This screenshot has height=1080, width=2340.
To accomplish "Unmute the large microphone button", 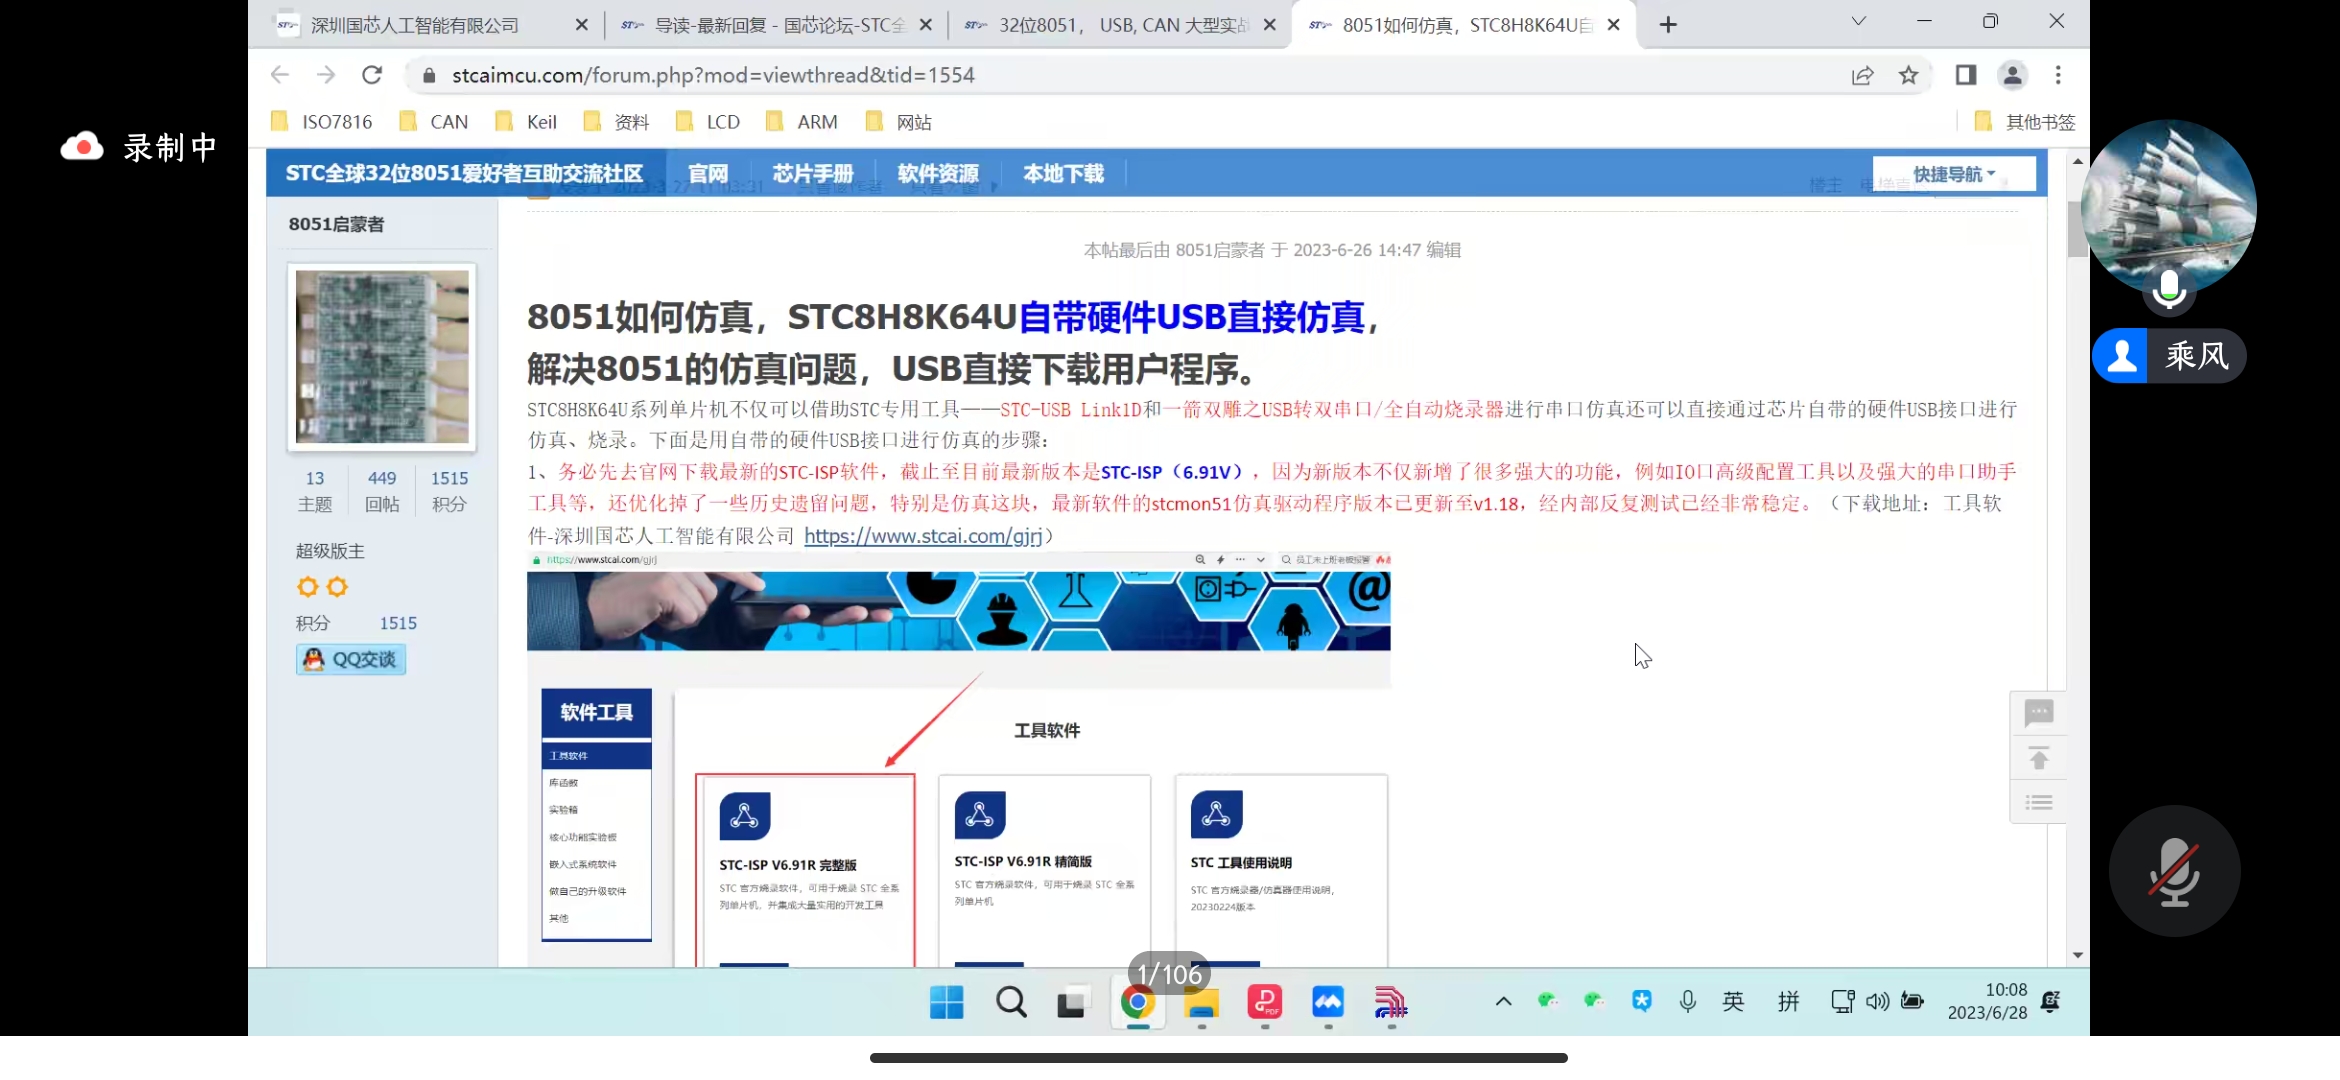I will point(2174,871).
